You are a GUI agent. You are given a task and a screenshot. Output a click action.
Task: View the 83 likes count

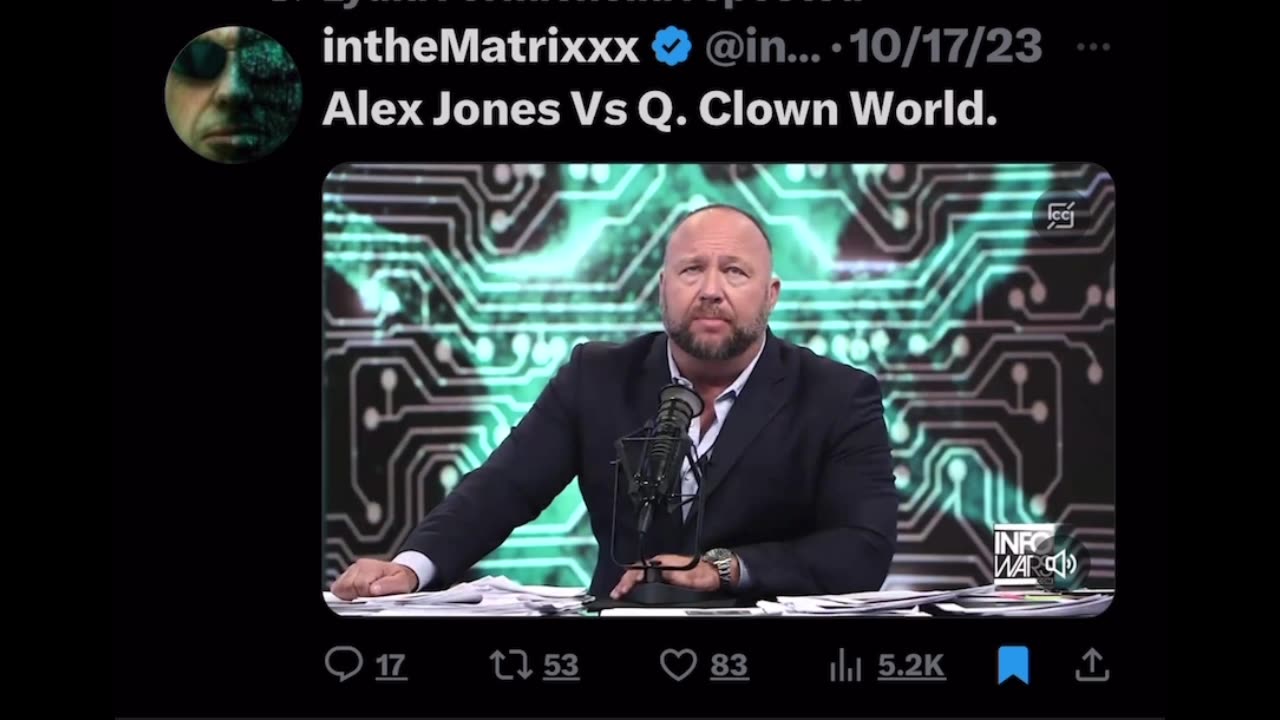tap(729, 666)
